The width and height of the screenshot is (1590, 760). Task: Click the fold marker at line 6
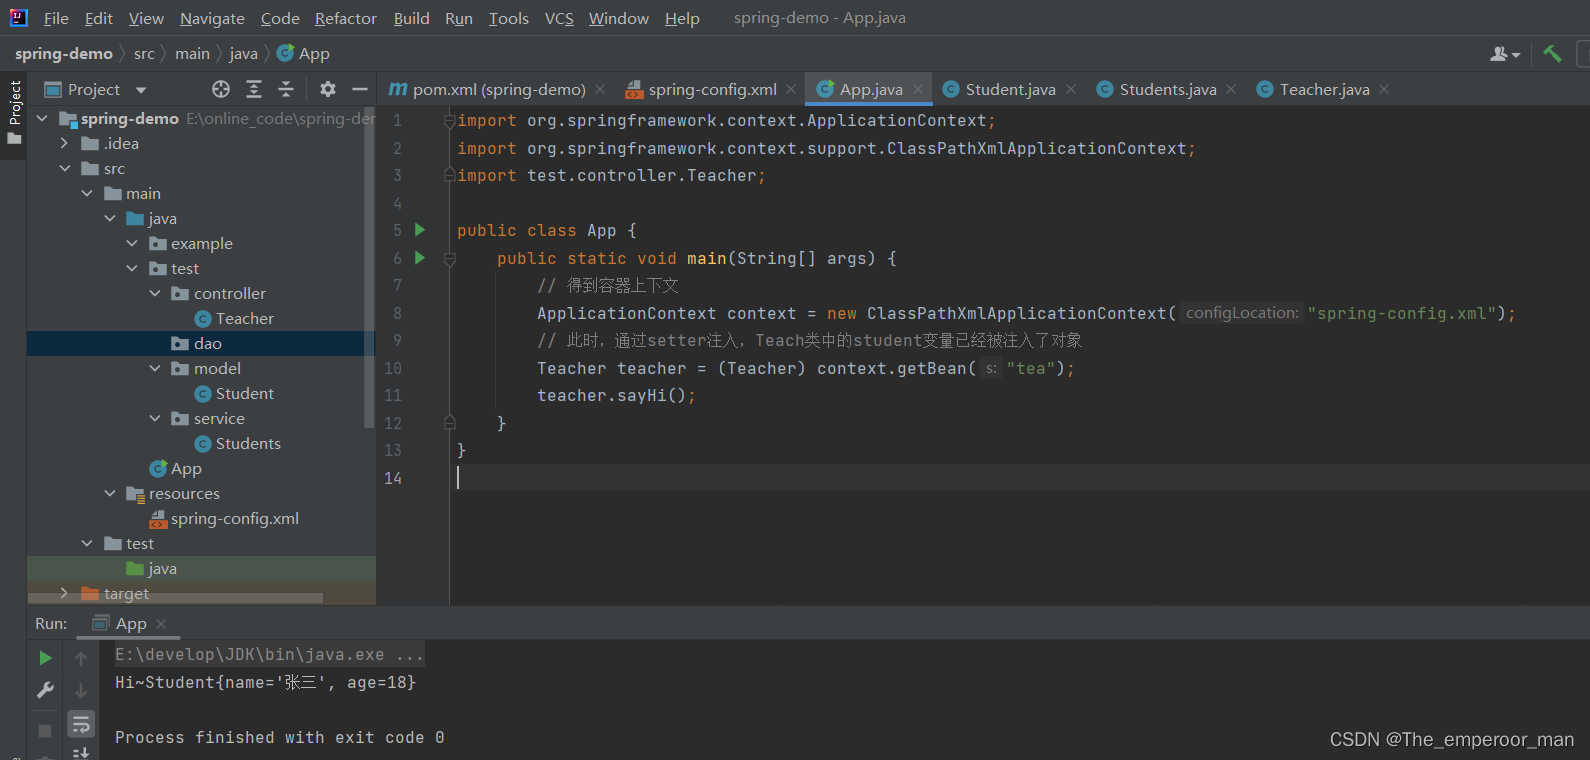[x=450, y=259]
